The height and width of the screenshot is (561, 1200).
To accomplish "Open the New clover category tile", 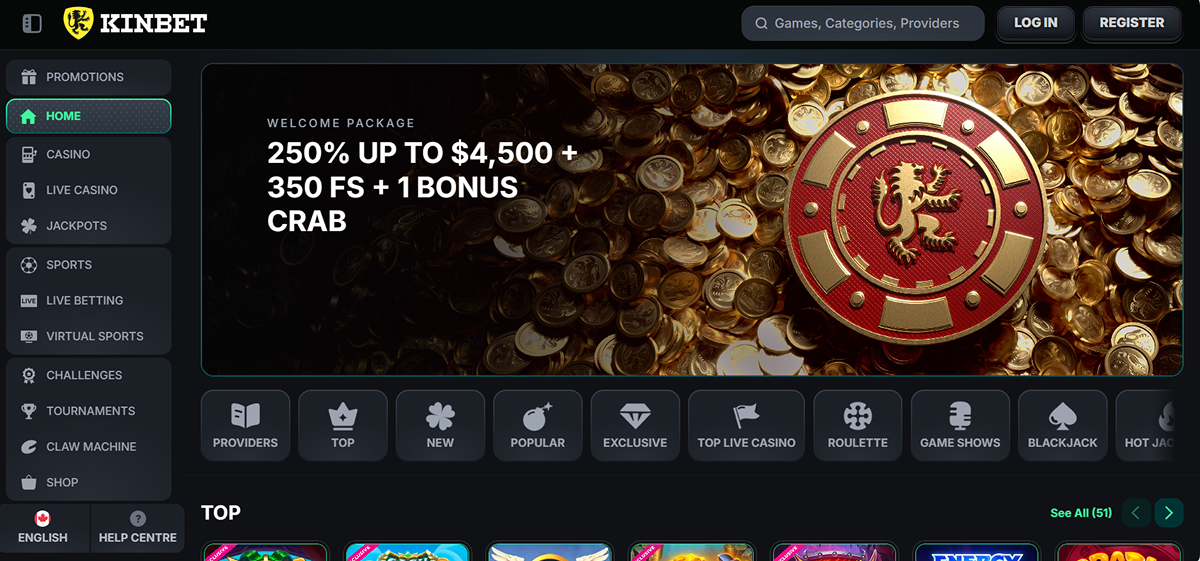I will pyautogui.click(x=440, y=425).
